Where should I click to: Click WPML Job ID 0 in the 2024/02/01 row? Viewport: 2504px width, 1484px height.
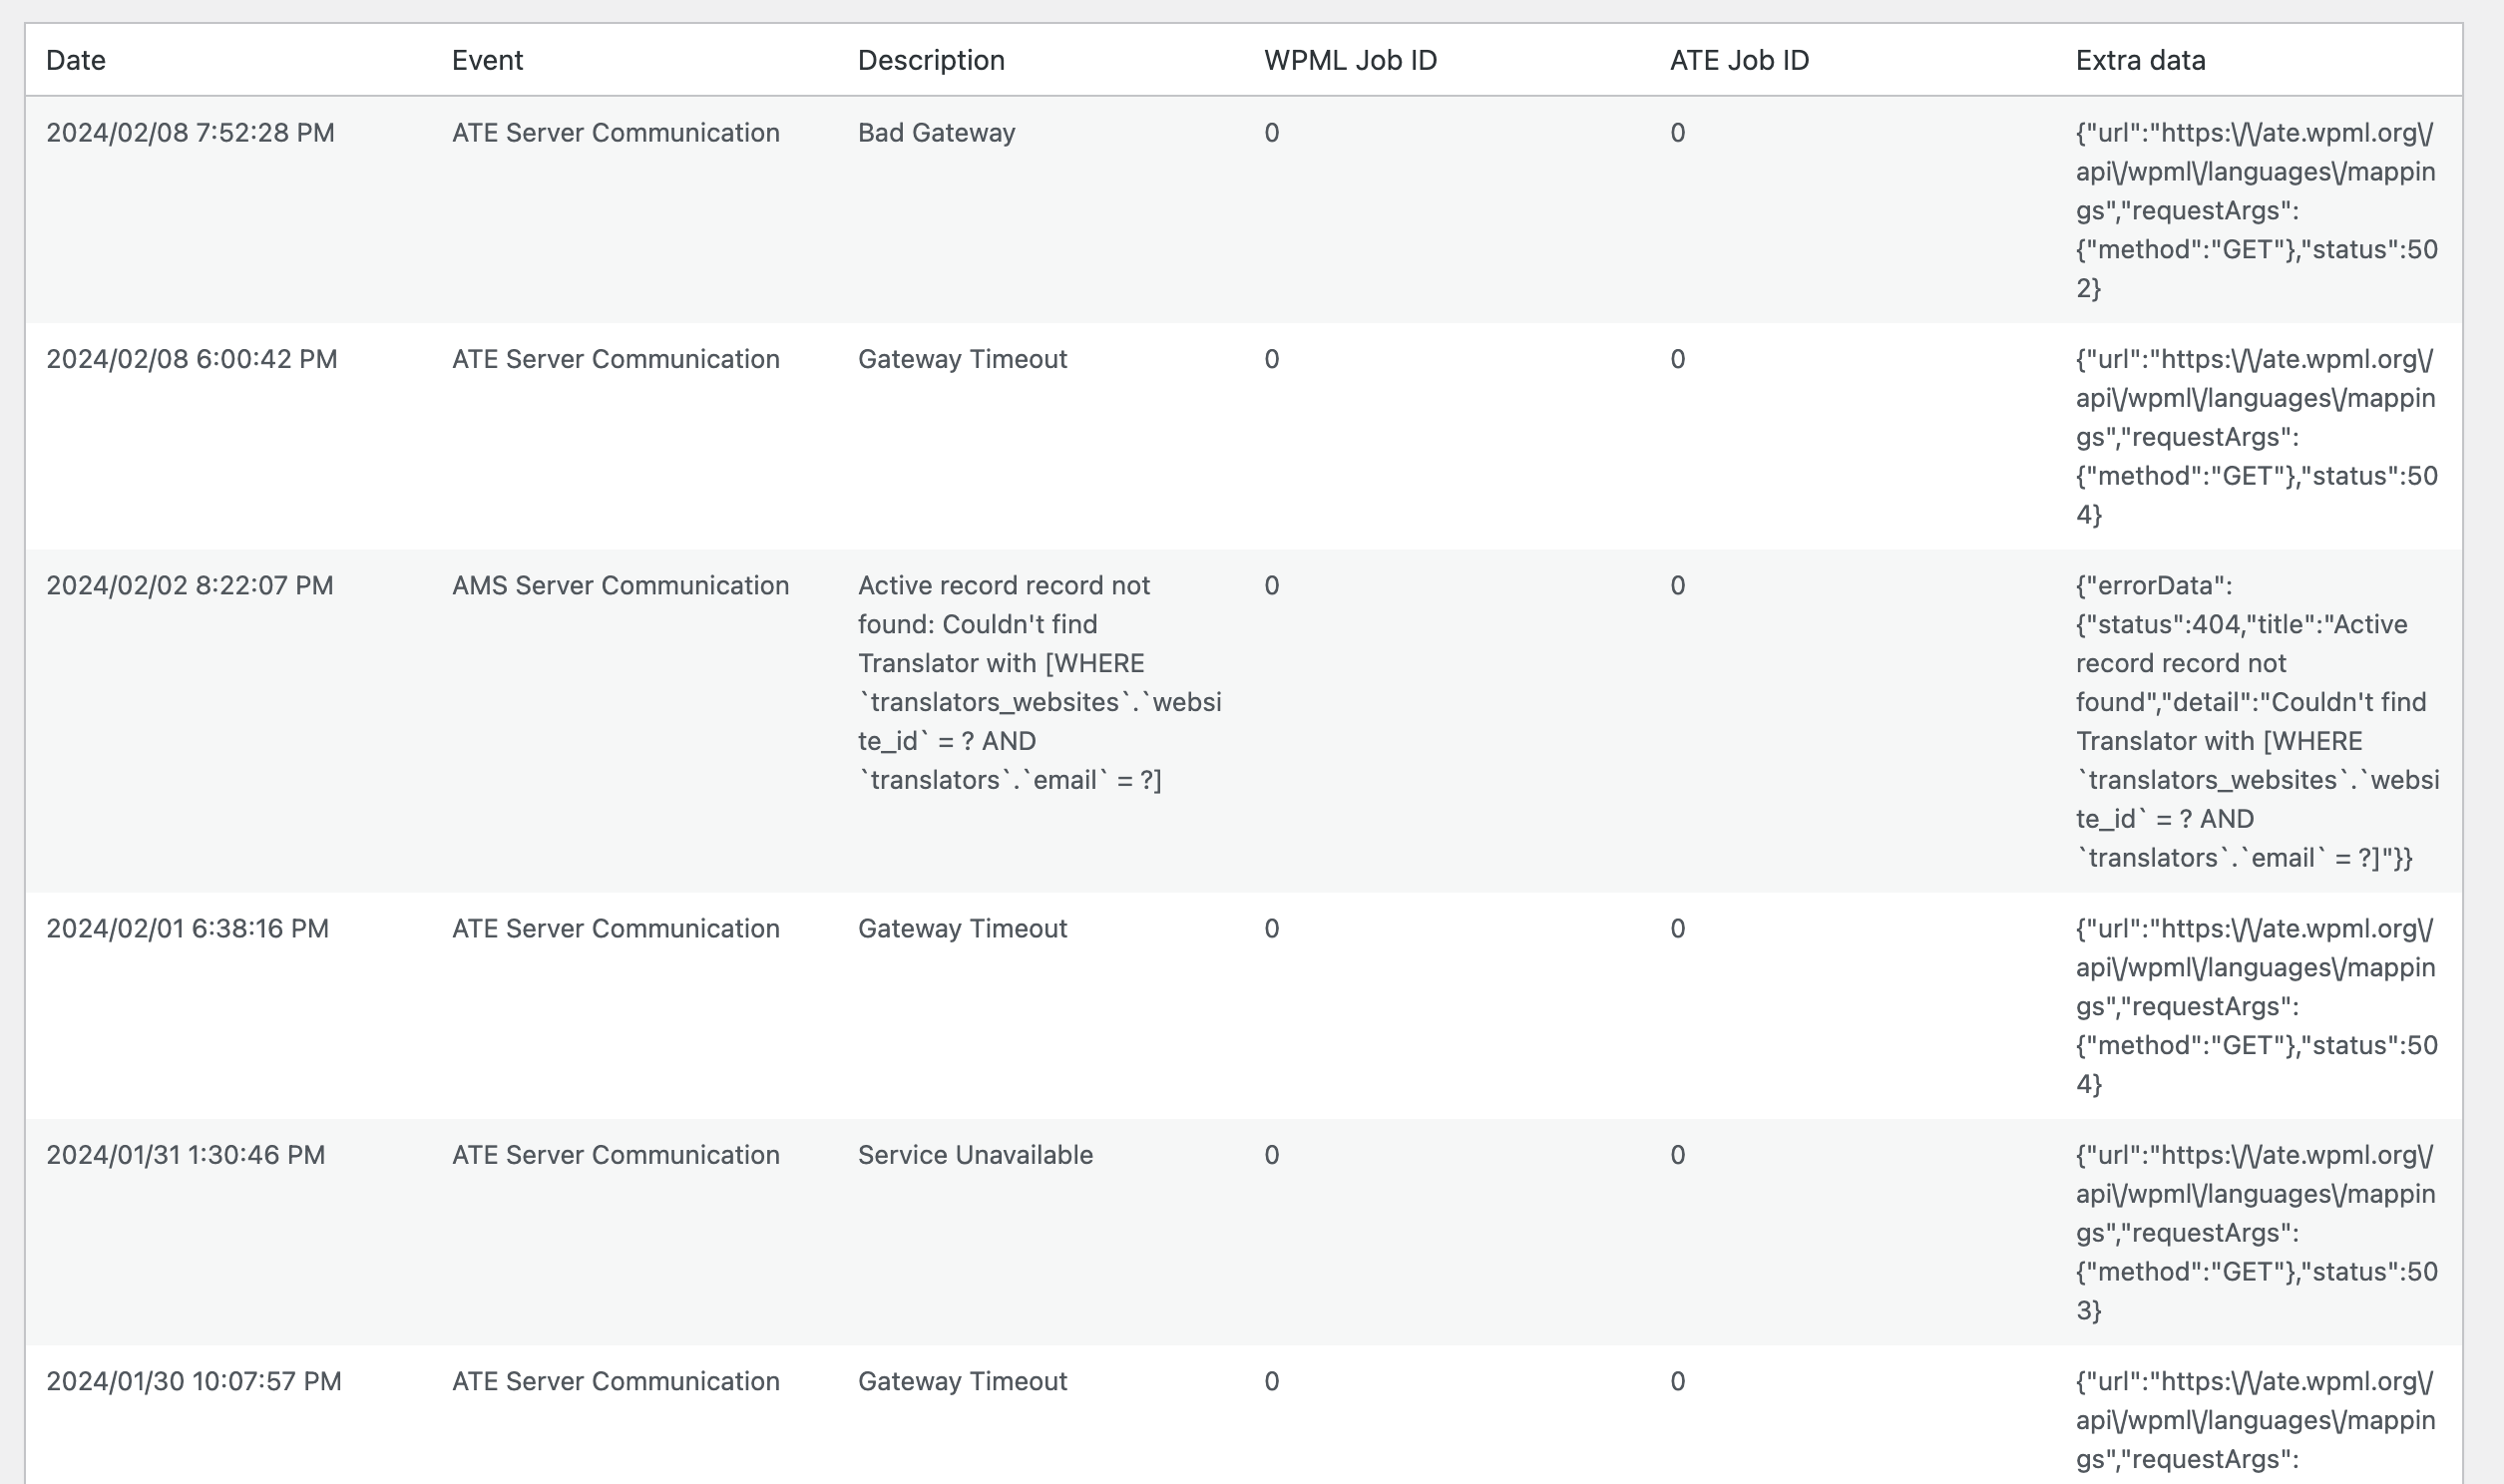(1271, 928)
